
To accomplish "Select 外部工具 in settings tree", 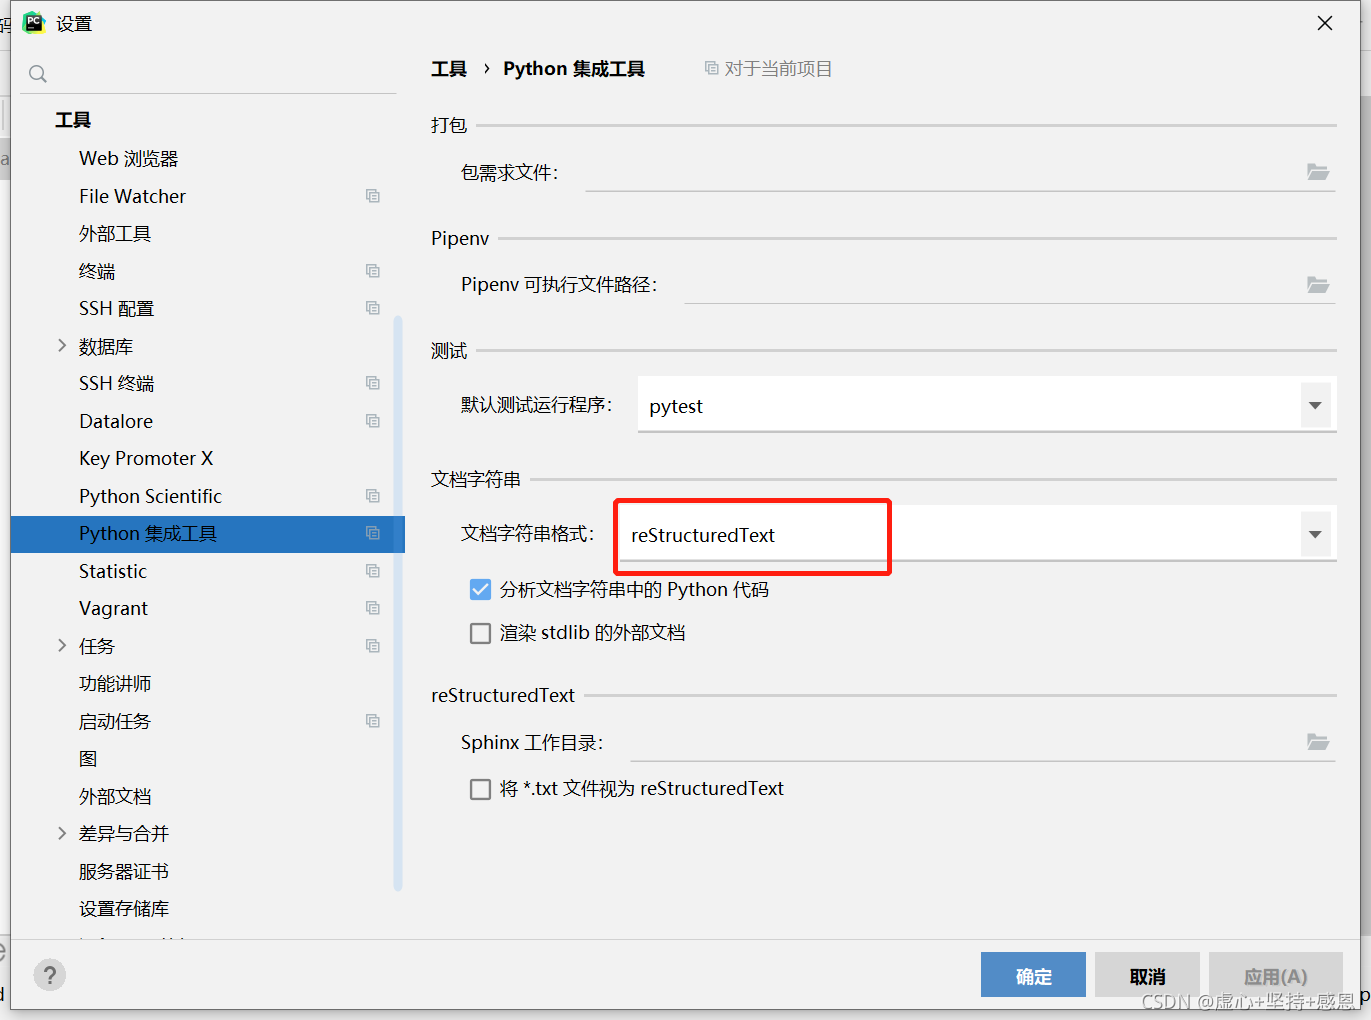I will 115,234.
